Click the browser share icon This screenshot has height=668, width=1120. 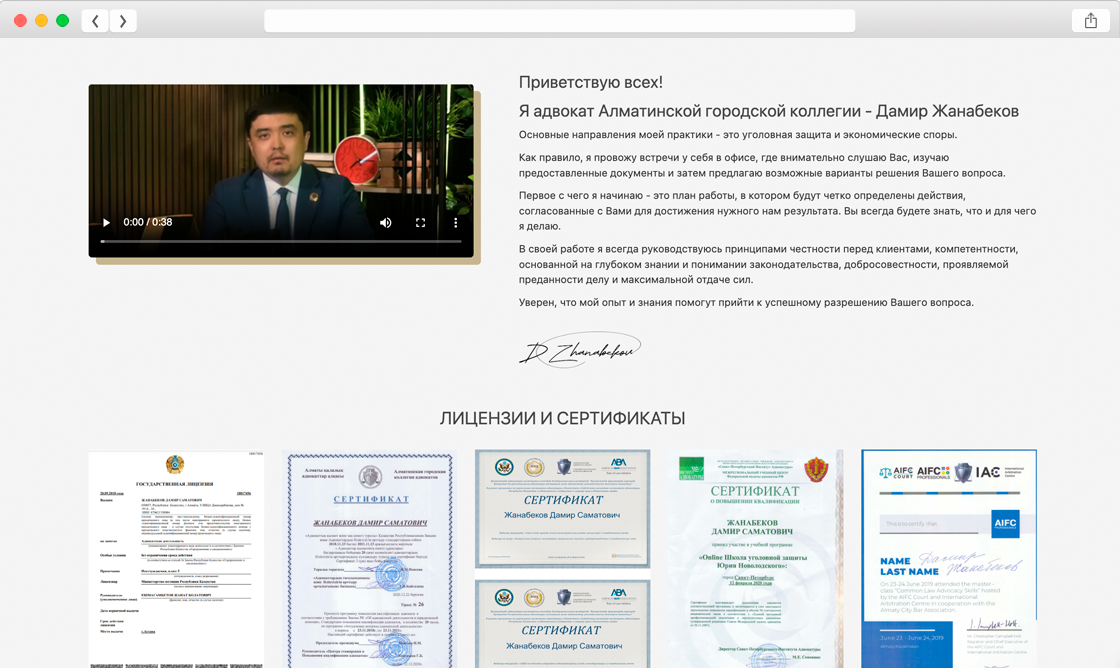[1091, 21]
